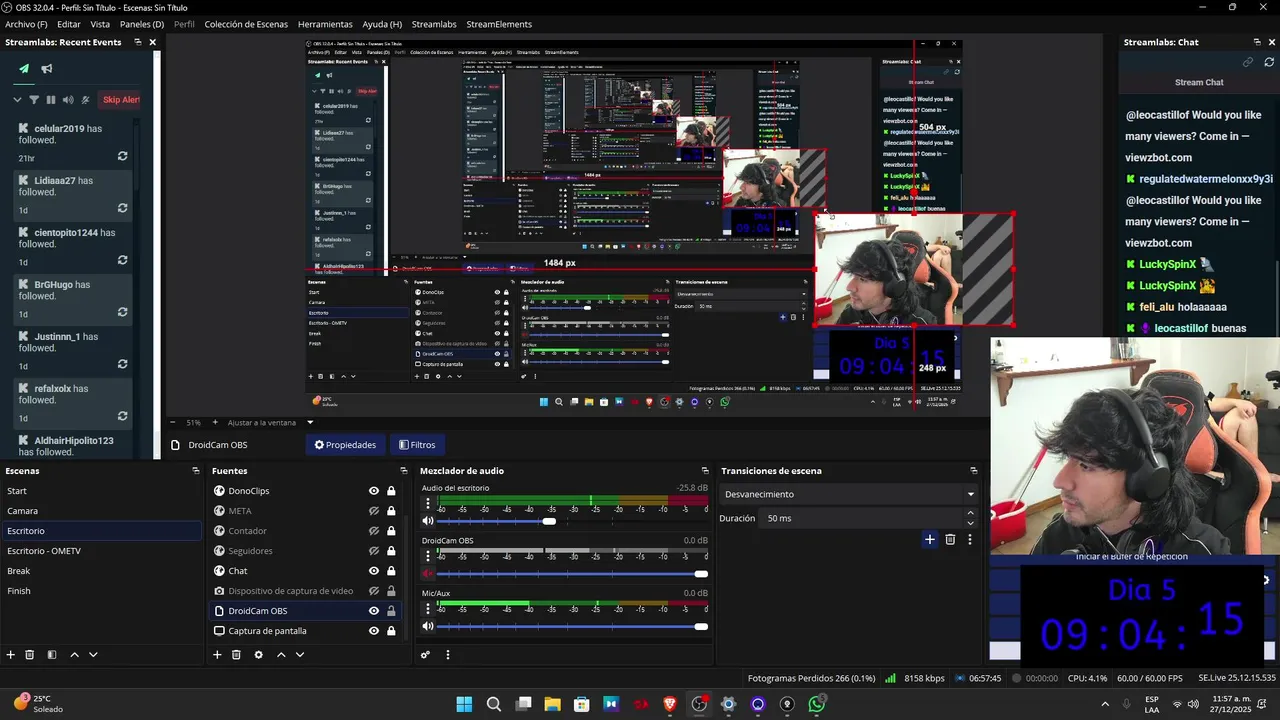Open the Desvanecimiento transition dropdown
Image resolution: width=1280 pixels, height=720 pixels.
pos(849,494)
